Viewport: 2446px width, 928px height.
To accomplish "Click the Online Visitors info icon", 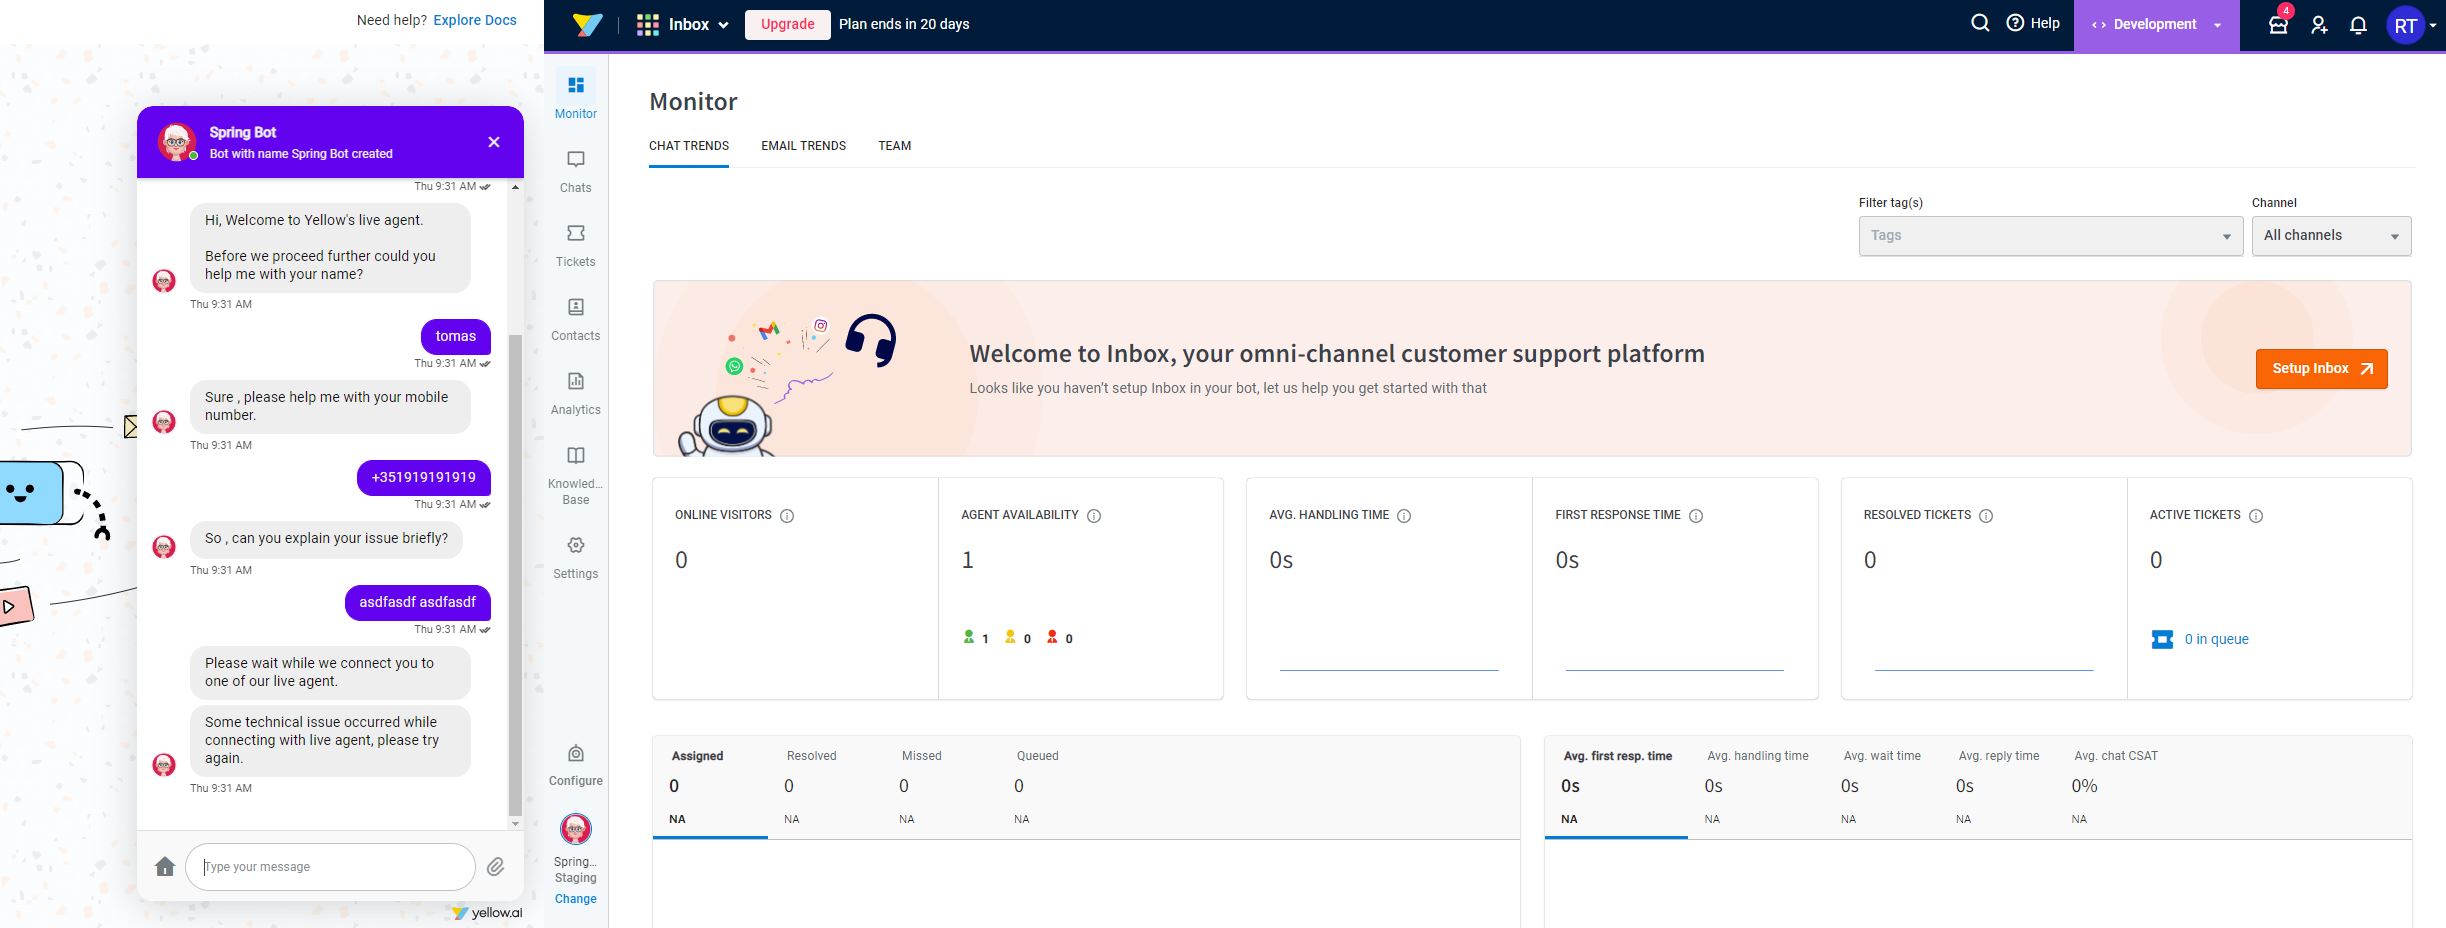I will tap(787, 516).
